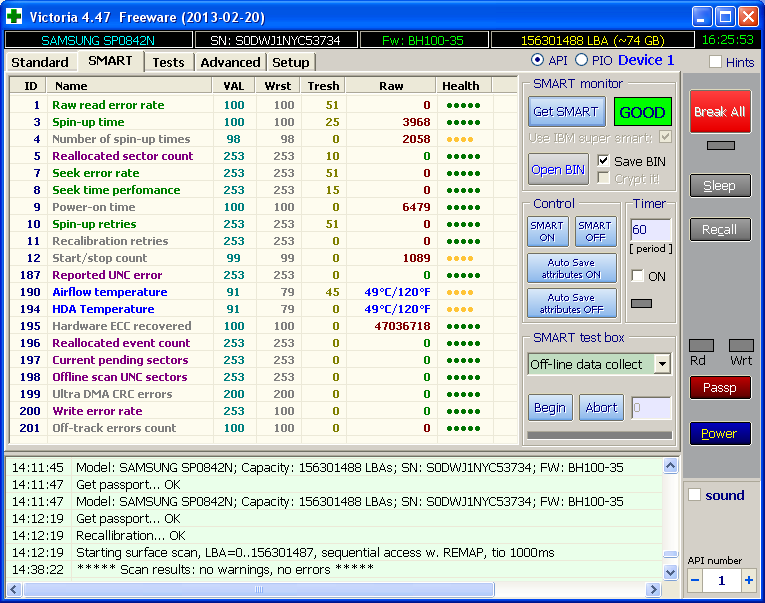
Task: Open the Advanced tab
Action: tap(230, 62)
